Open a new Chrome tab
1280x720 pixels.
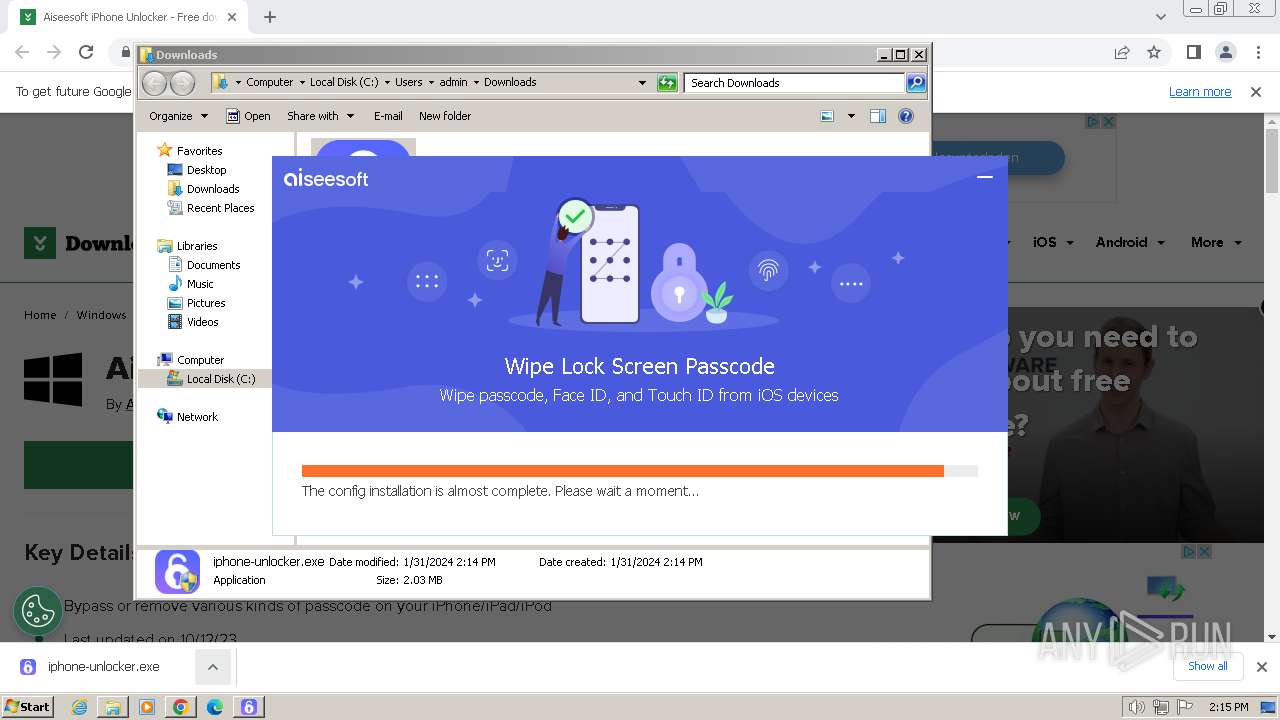pos(270,17)
